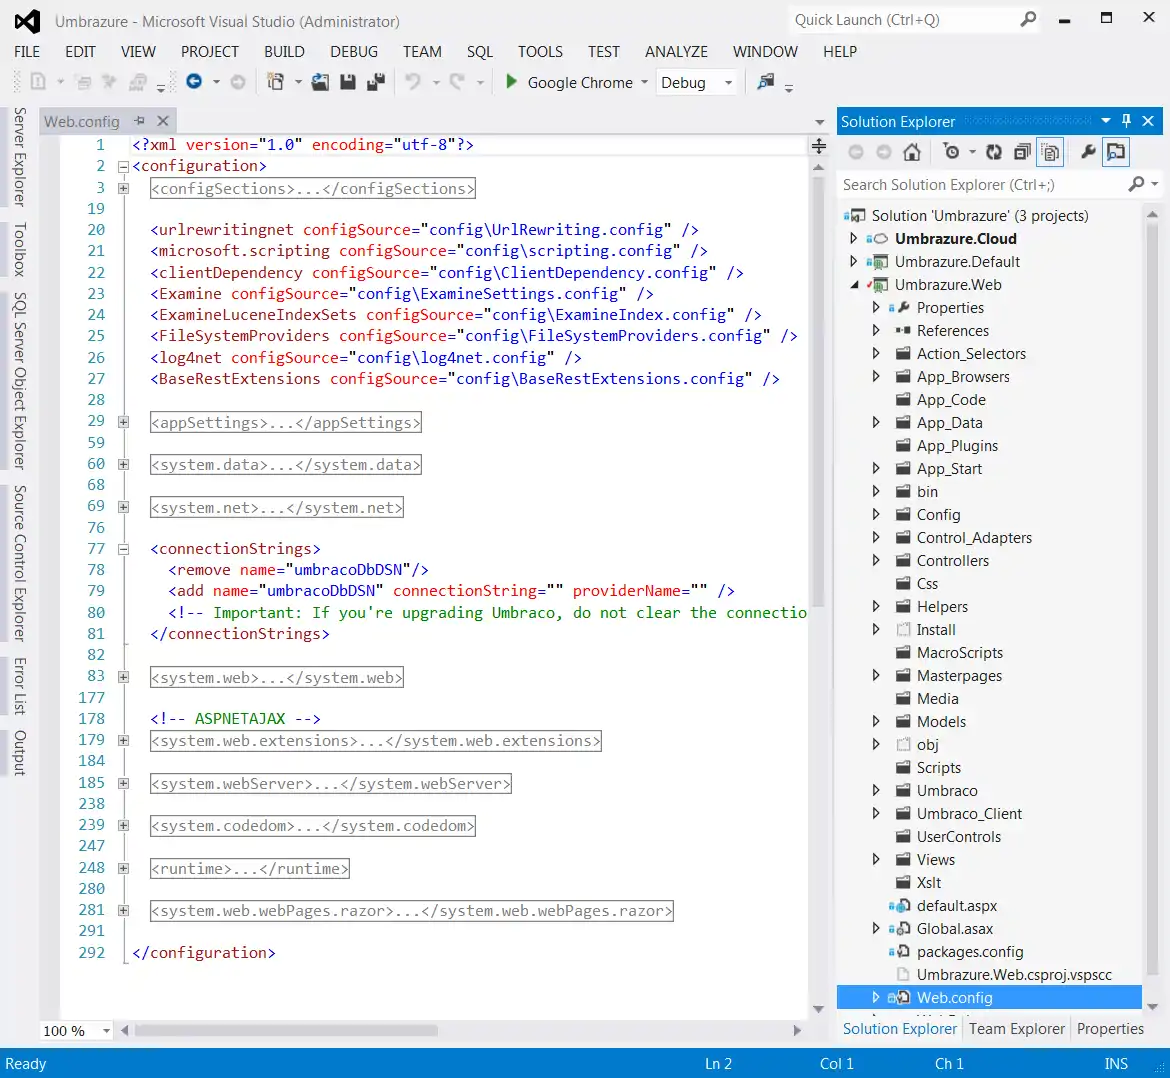Toggle auto-hide pin on Solution Explorer
1170x1078 pixels.
tap(1127, 120)
